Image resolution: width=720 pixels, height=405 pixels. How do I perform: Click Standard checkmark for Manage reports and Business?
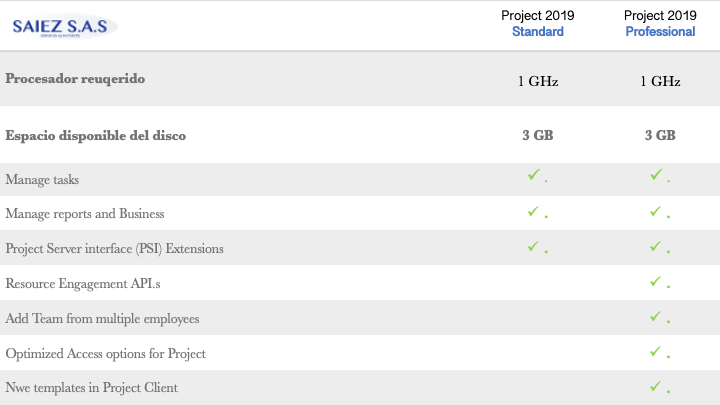point(534,211)
